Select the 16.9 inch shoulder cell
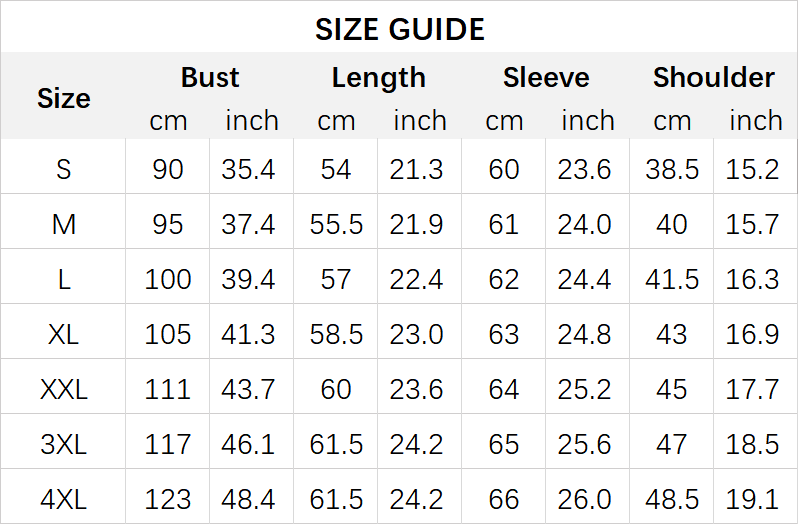The width and height of the screenshot is (798, 524). click(753, 334)
